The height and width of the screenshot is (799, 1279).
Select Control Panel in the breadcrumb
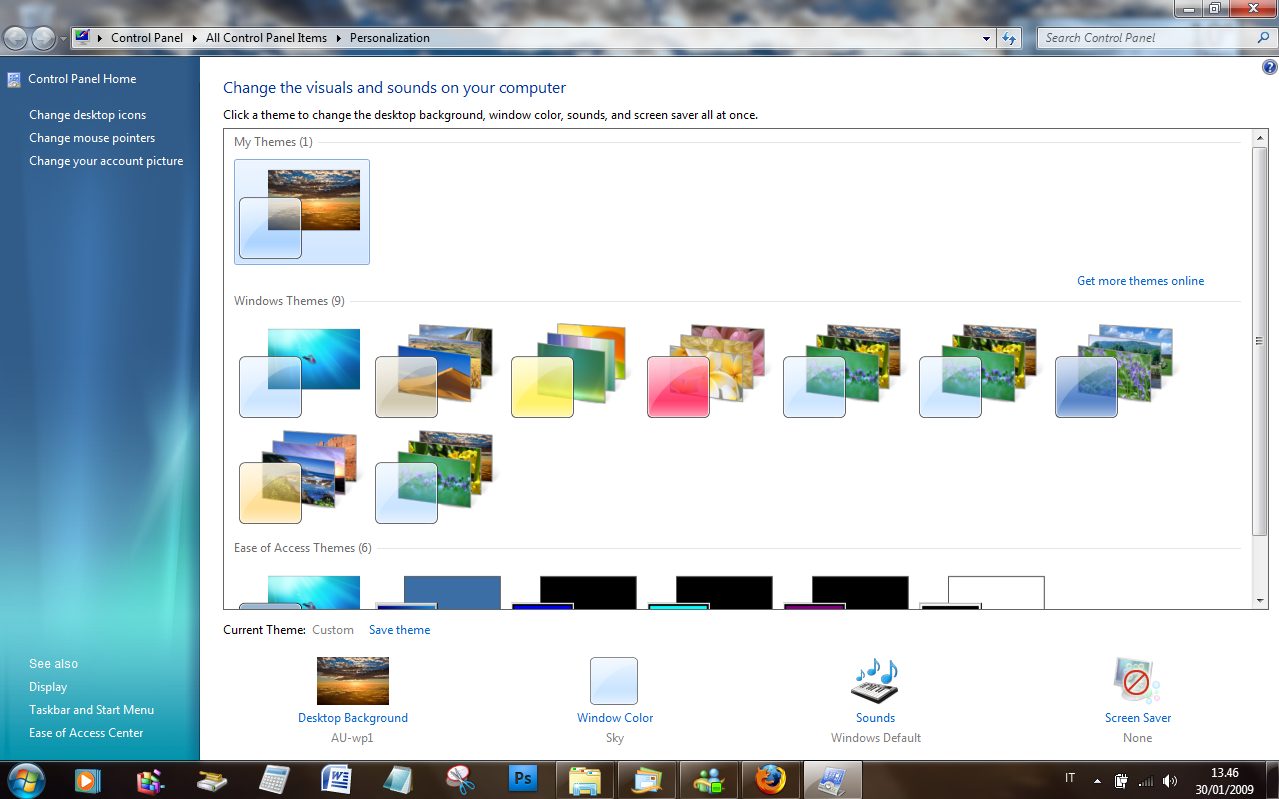[147, 38]
